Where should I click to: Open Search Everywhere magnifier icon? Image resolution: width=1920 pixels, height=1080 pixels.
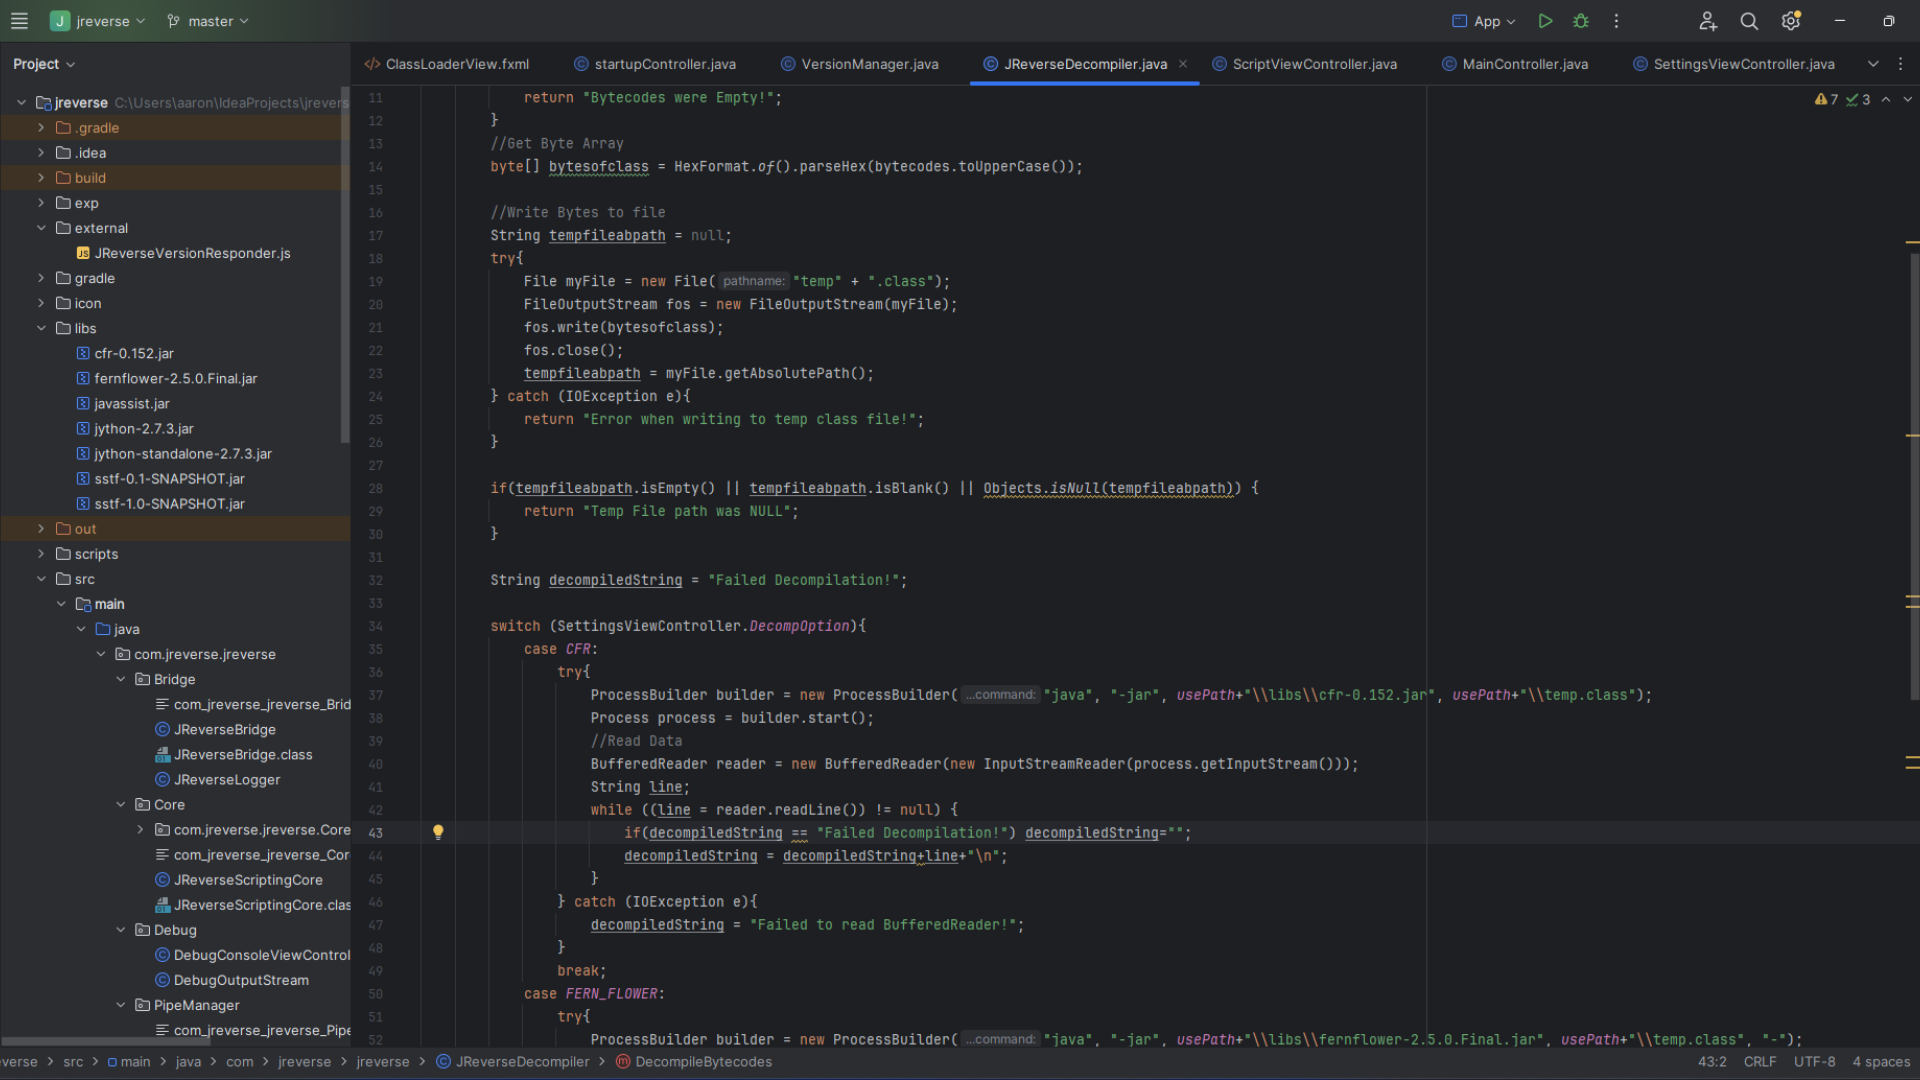click(x=1749, y=21)
